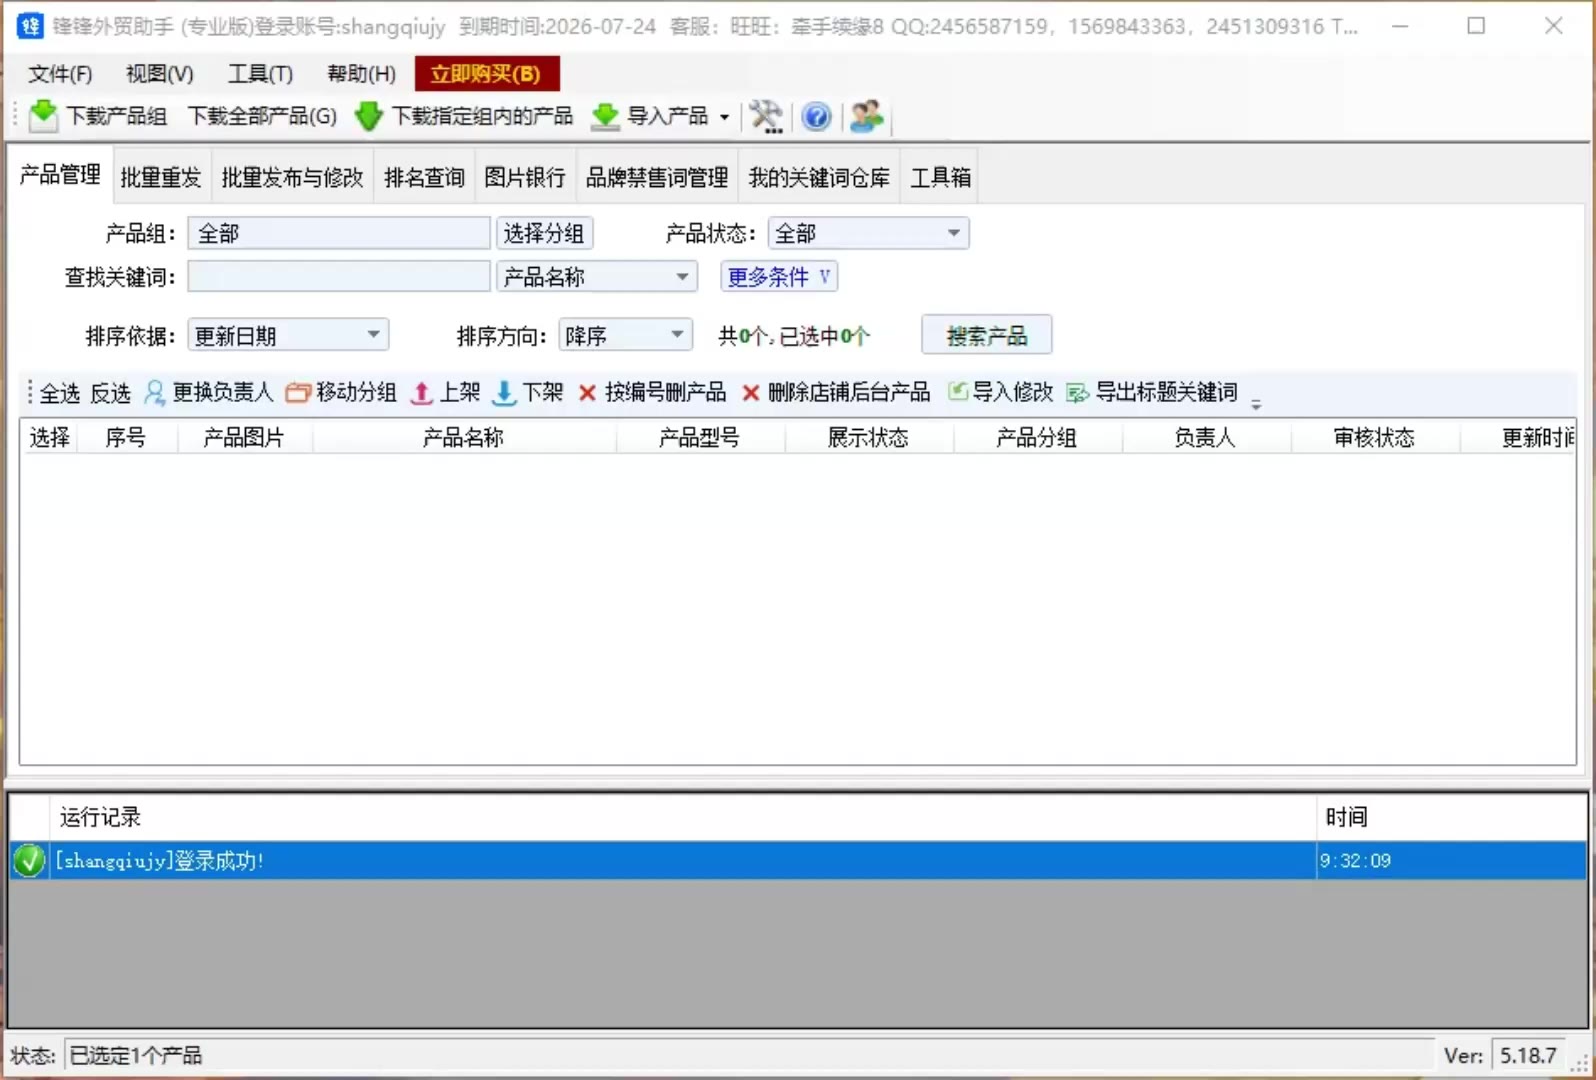
Task: Click the 导出标题关键词 icon
Action: [1077, 393]
